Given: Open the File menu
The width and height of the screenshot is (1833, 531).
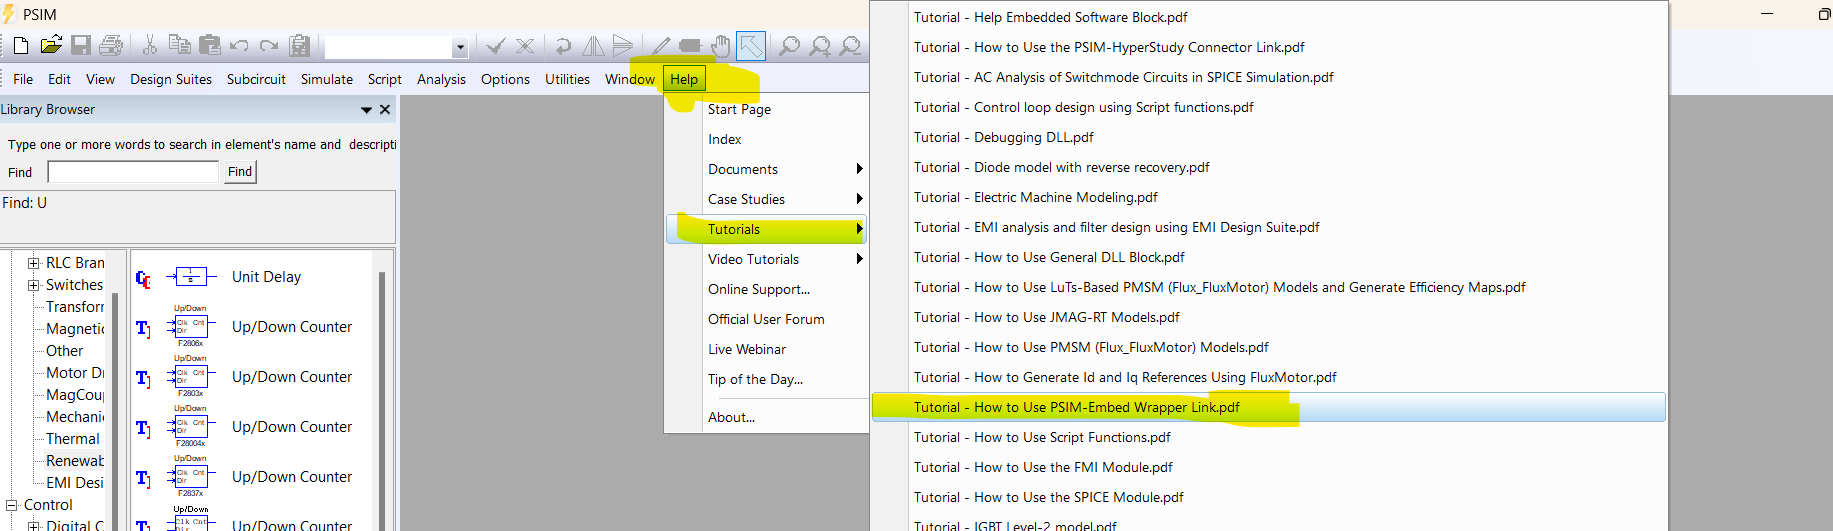Looking at the screenshot, I should point(23,79).
